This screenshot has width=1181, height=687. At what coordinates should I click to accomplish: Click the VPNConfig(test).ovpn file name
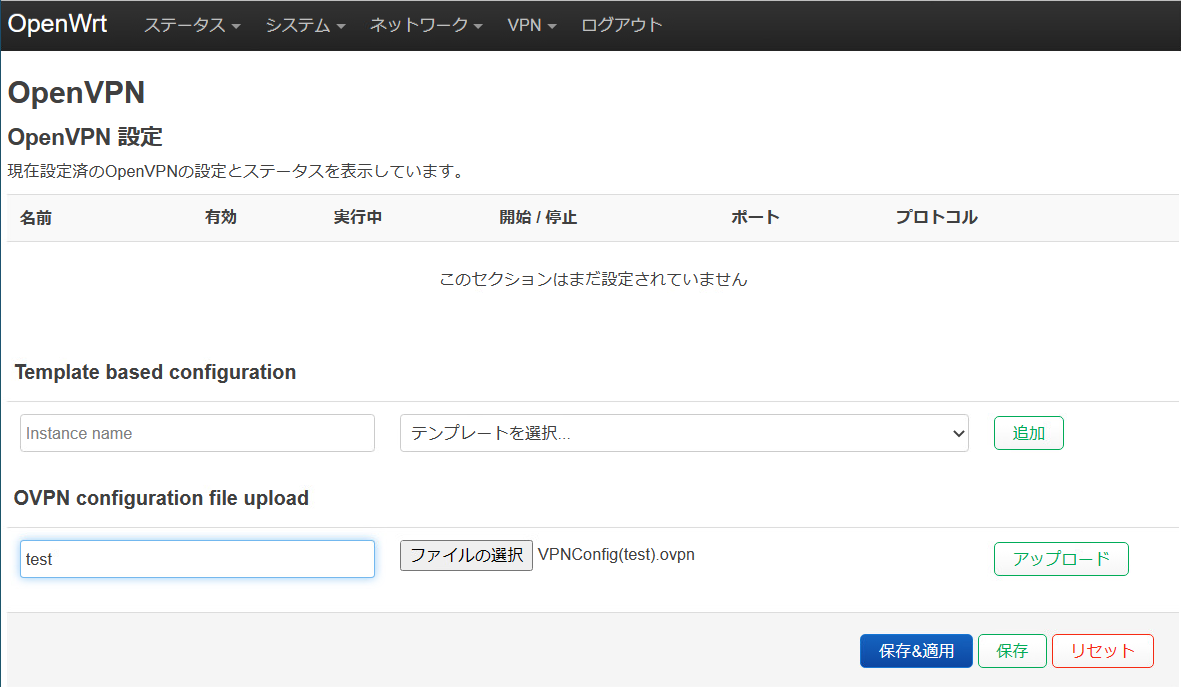coord(616,554)
